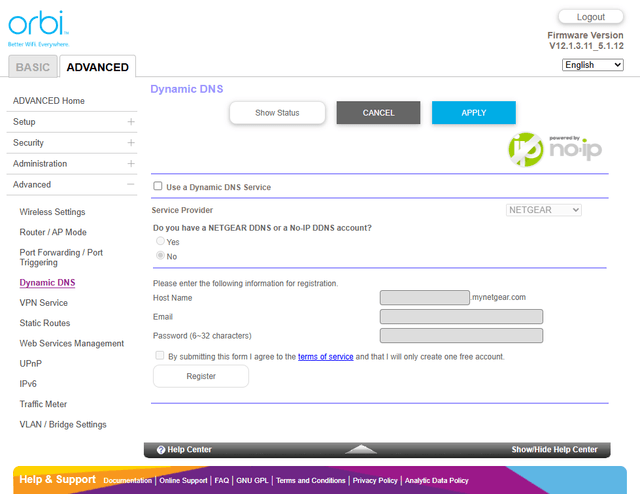Go to Static Routes
The image size is (640, 494).
[x=45, y=323]
